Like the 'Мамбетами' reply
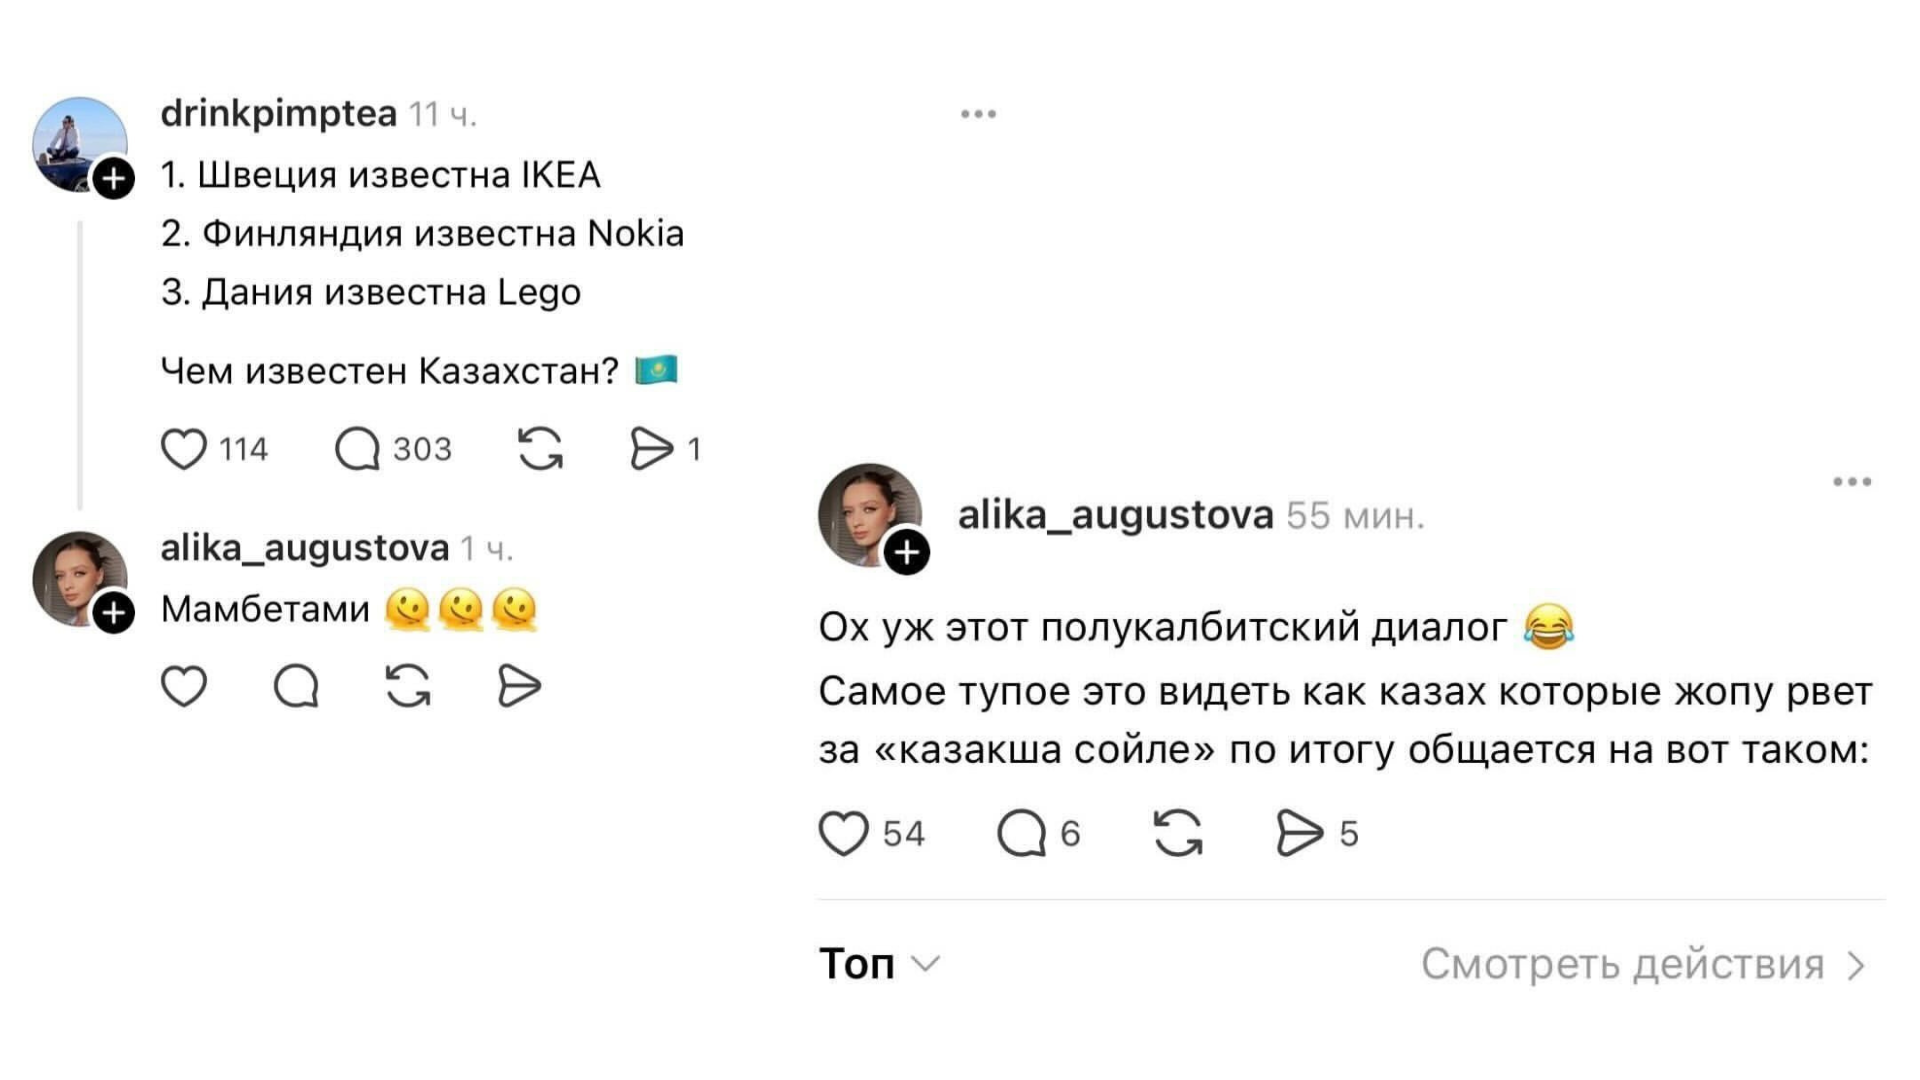Image resolution: width=1920 pixels, height=1080 pixels. 184,687
